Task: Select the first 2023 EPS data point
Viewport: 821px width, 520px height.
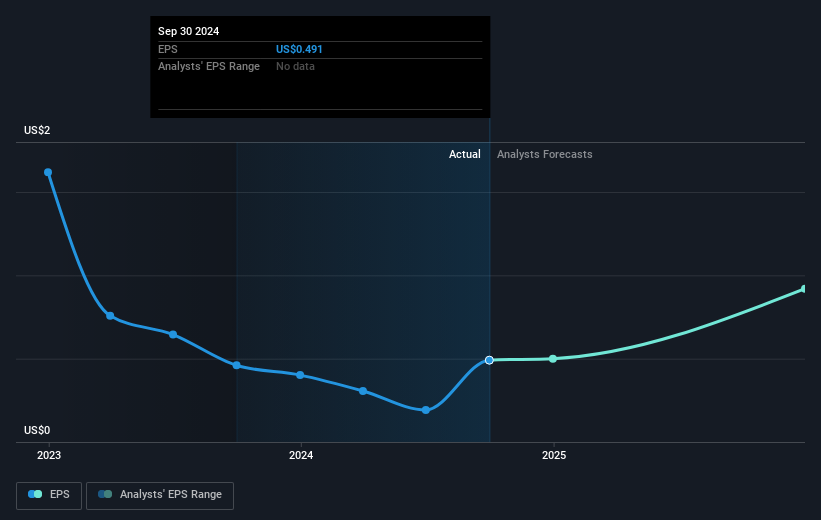Action: pyautogui.click(x=48, y=172)
